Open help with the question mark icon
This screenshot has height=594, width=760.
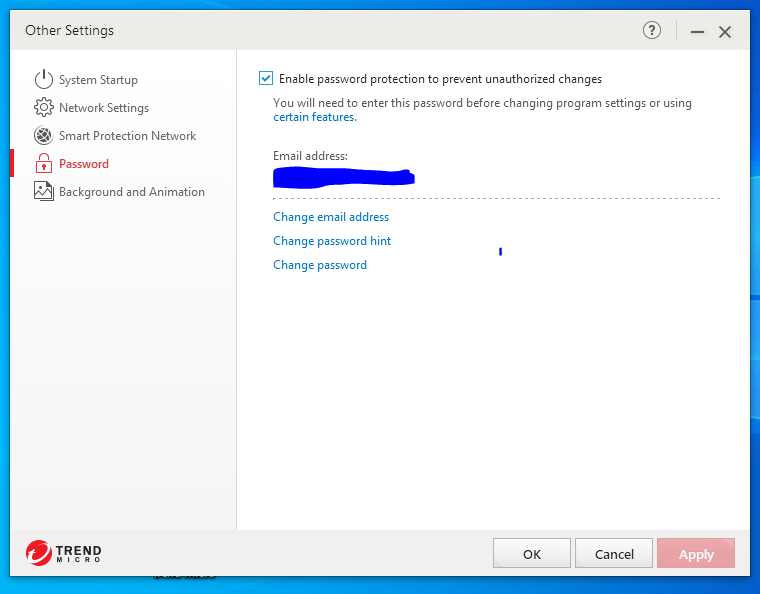point(652,31)
